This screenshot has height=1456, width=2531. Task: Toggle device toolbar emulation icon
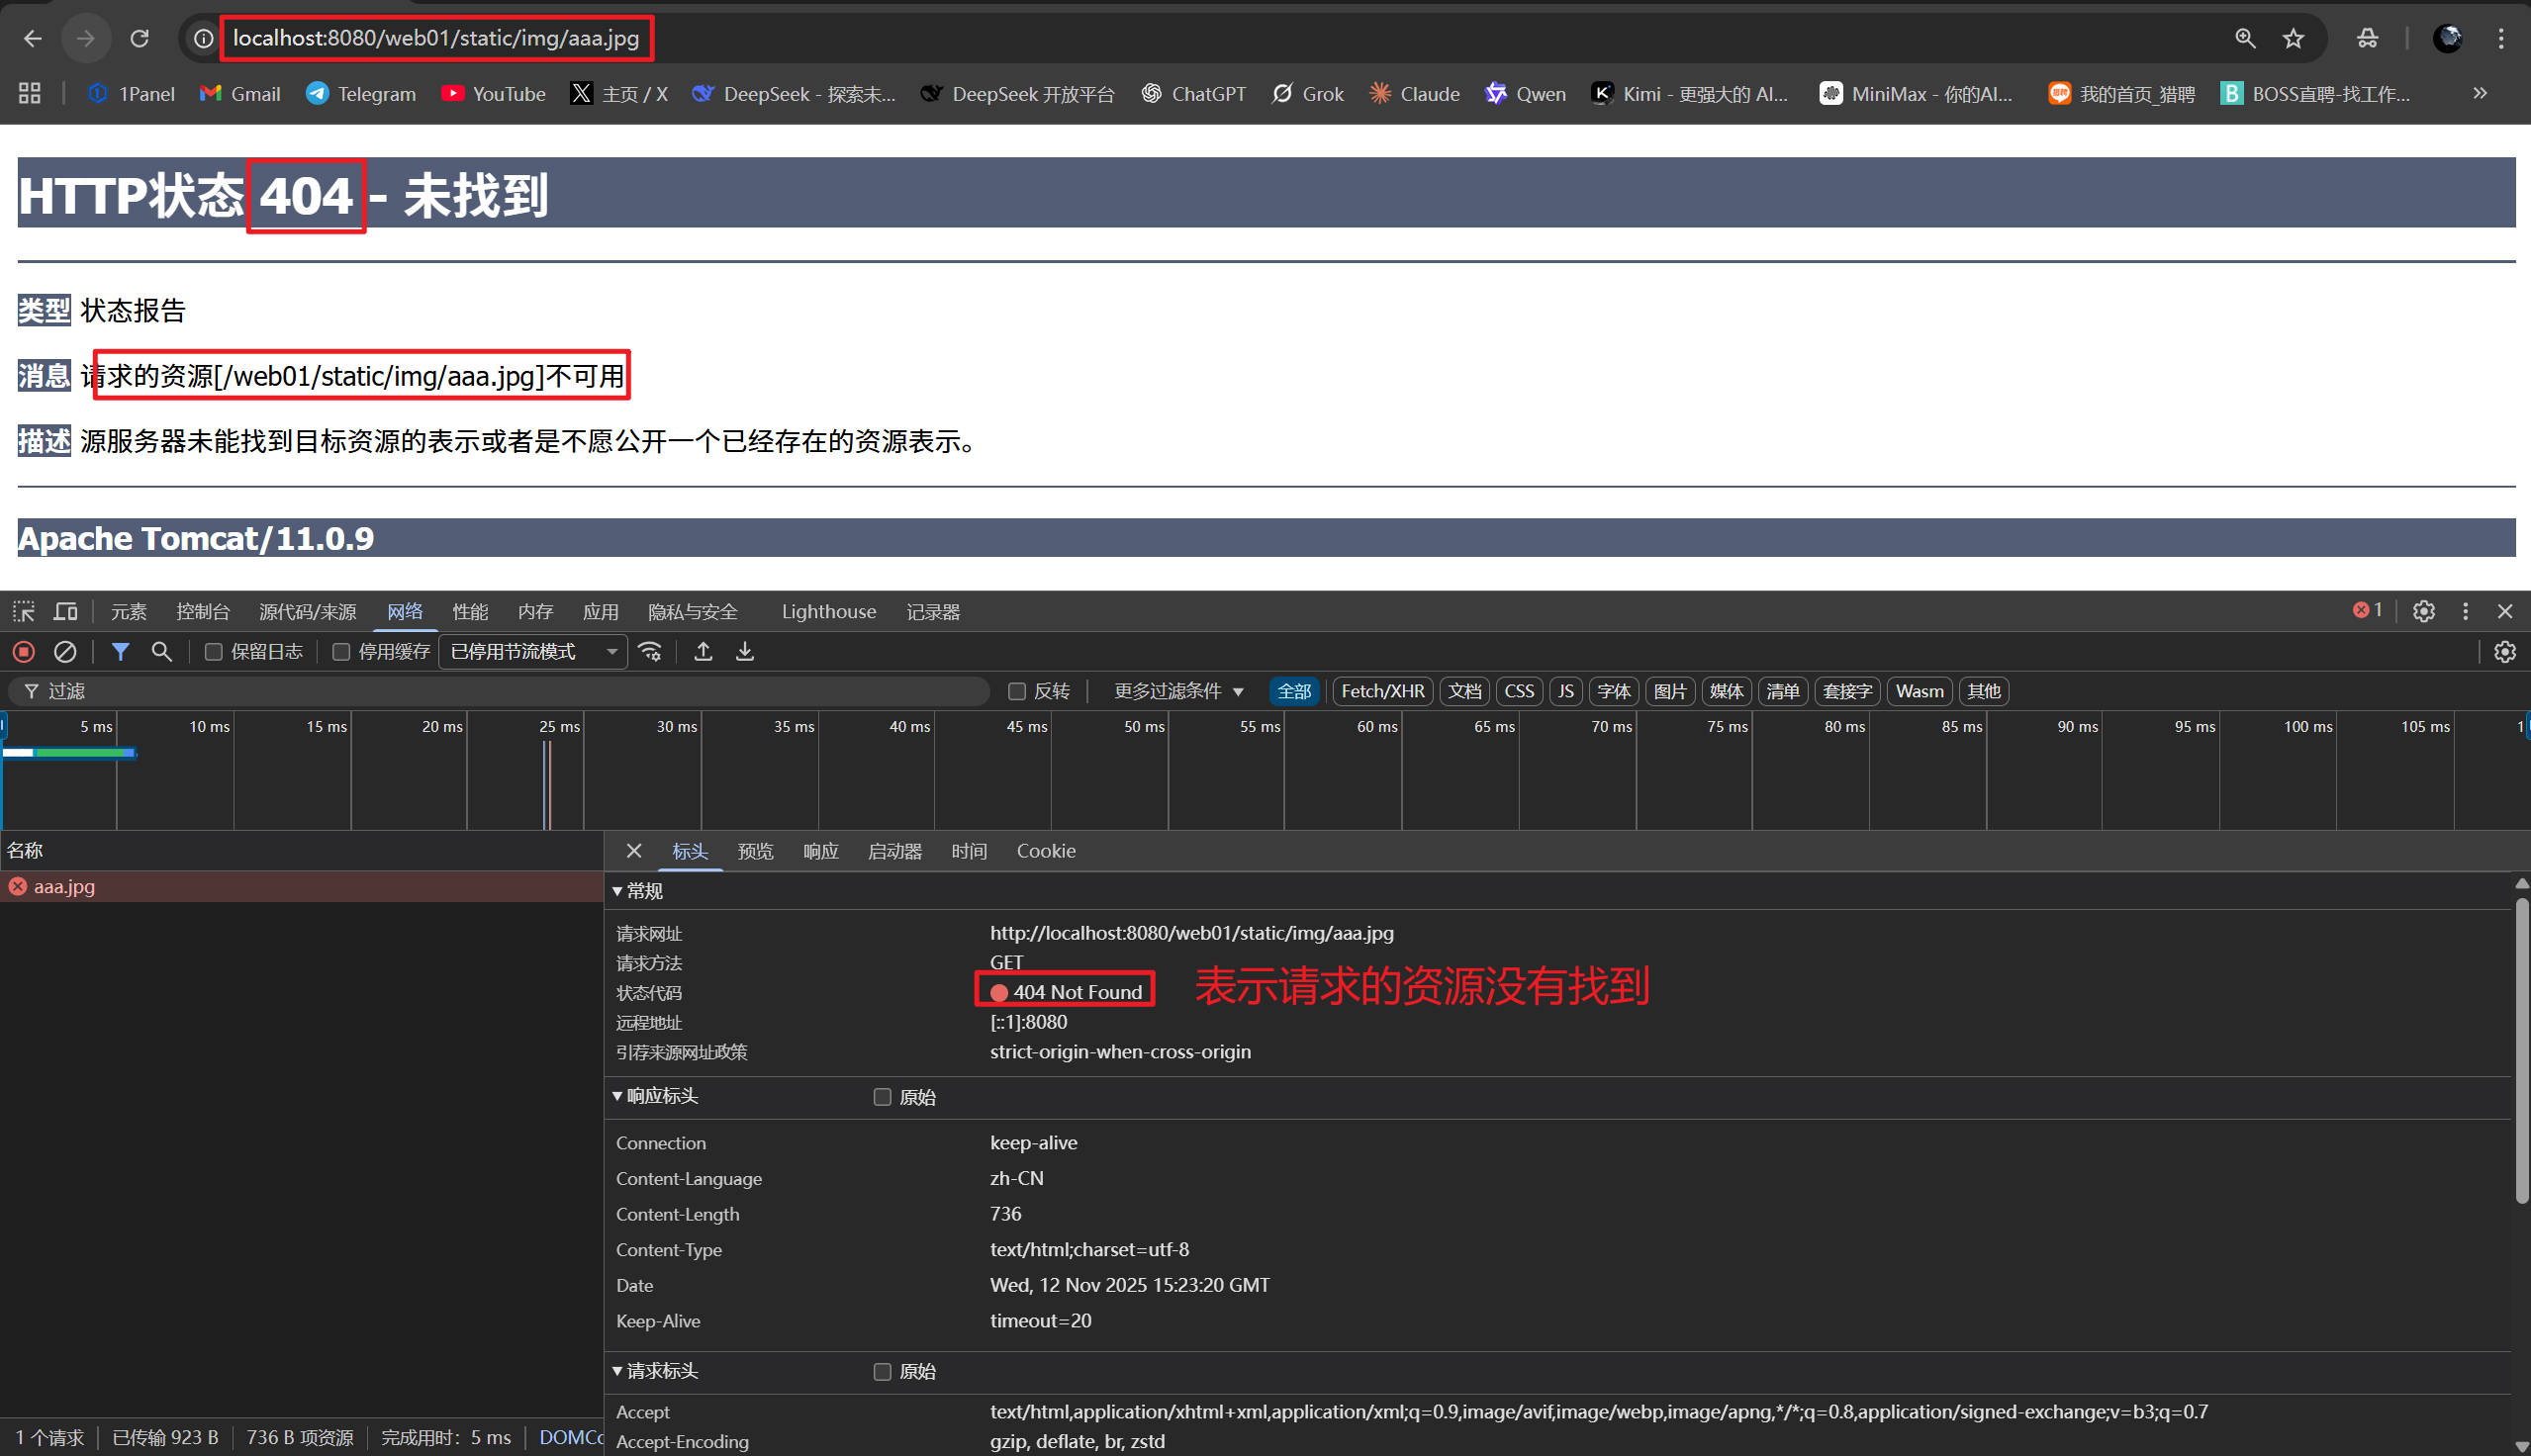[66, 611]
